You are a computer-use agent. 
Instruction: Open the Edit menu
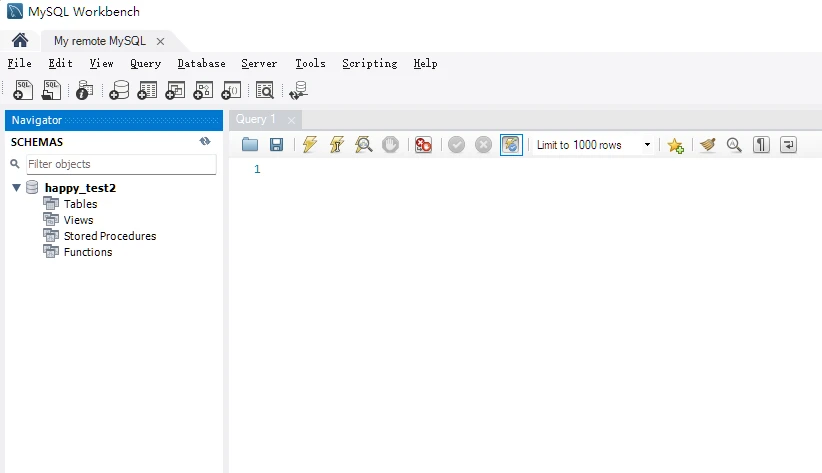[x=60, y=63]
